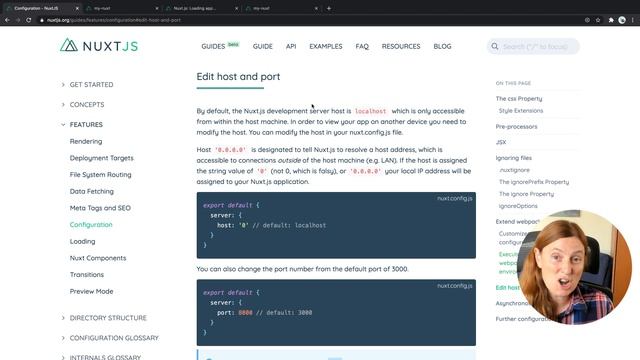Open the FAQ nav item

[x=362, y=47]
